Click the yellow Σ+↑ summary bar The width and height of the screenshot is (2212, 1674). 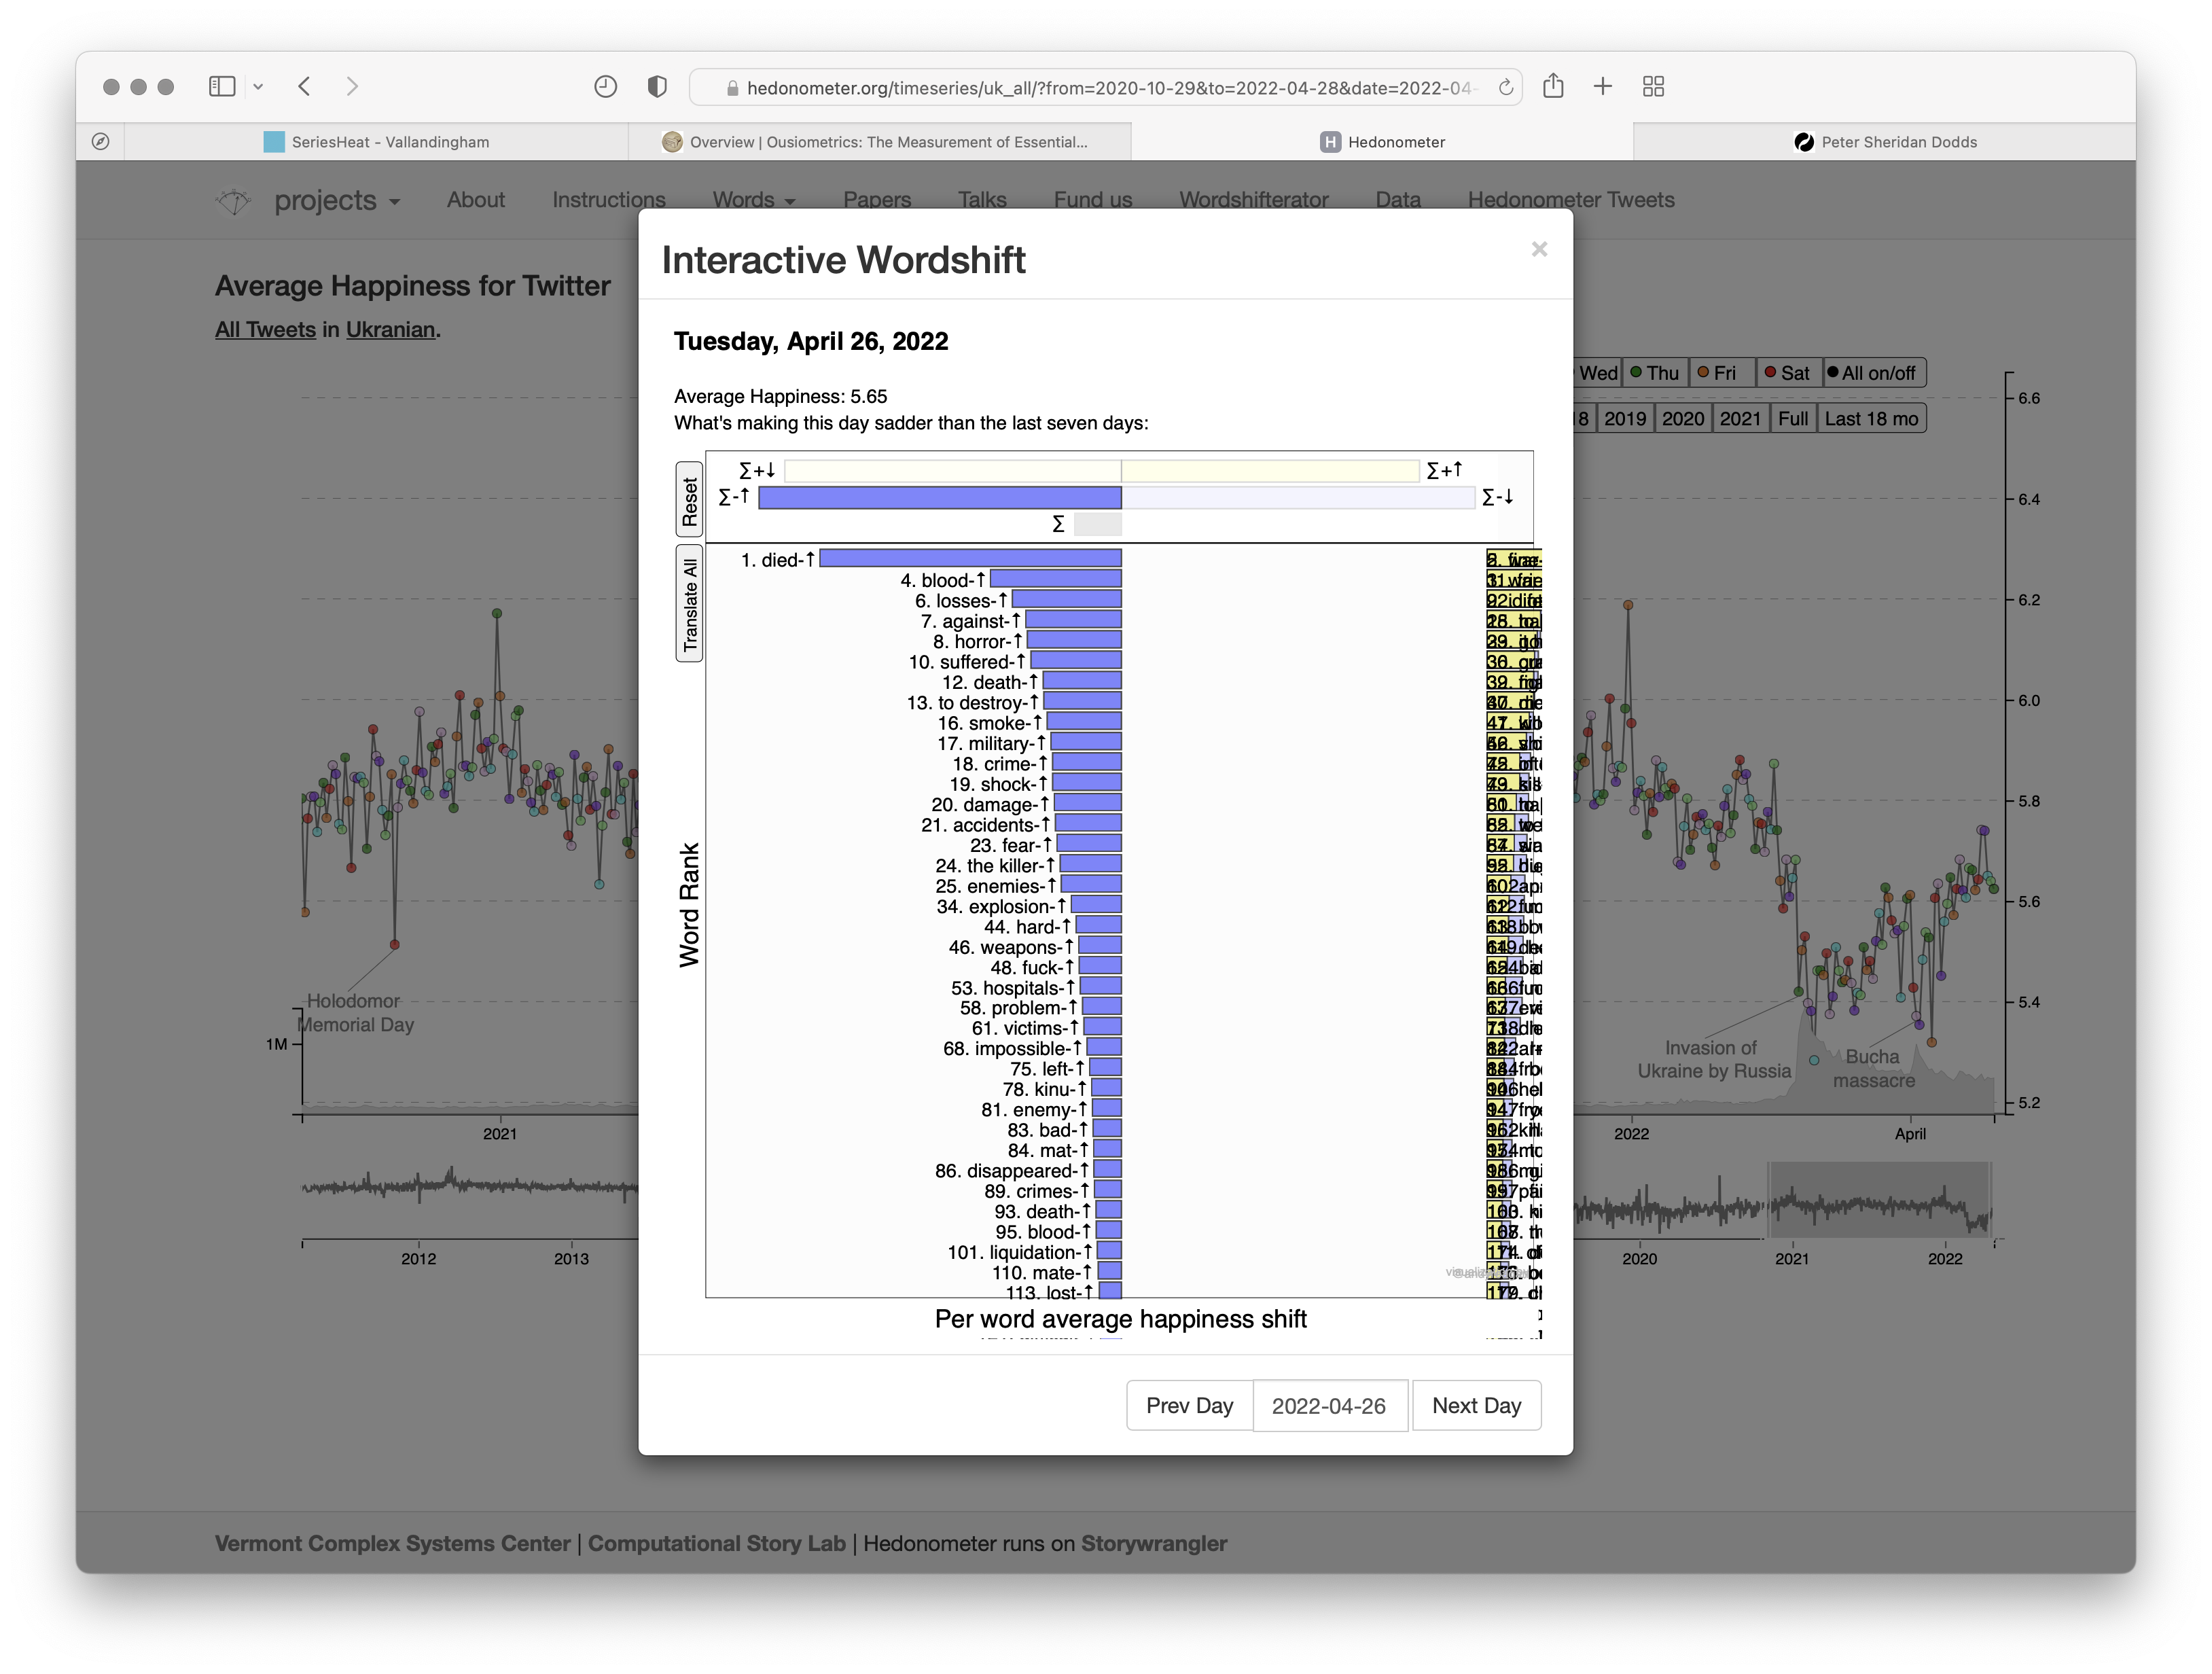click(1270, 471)
